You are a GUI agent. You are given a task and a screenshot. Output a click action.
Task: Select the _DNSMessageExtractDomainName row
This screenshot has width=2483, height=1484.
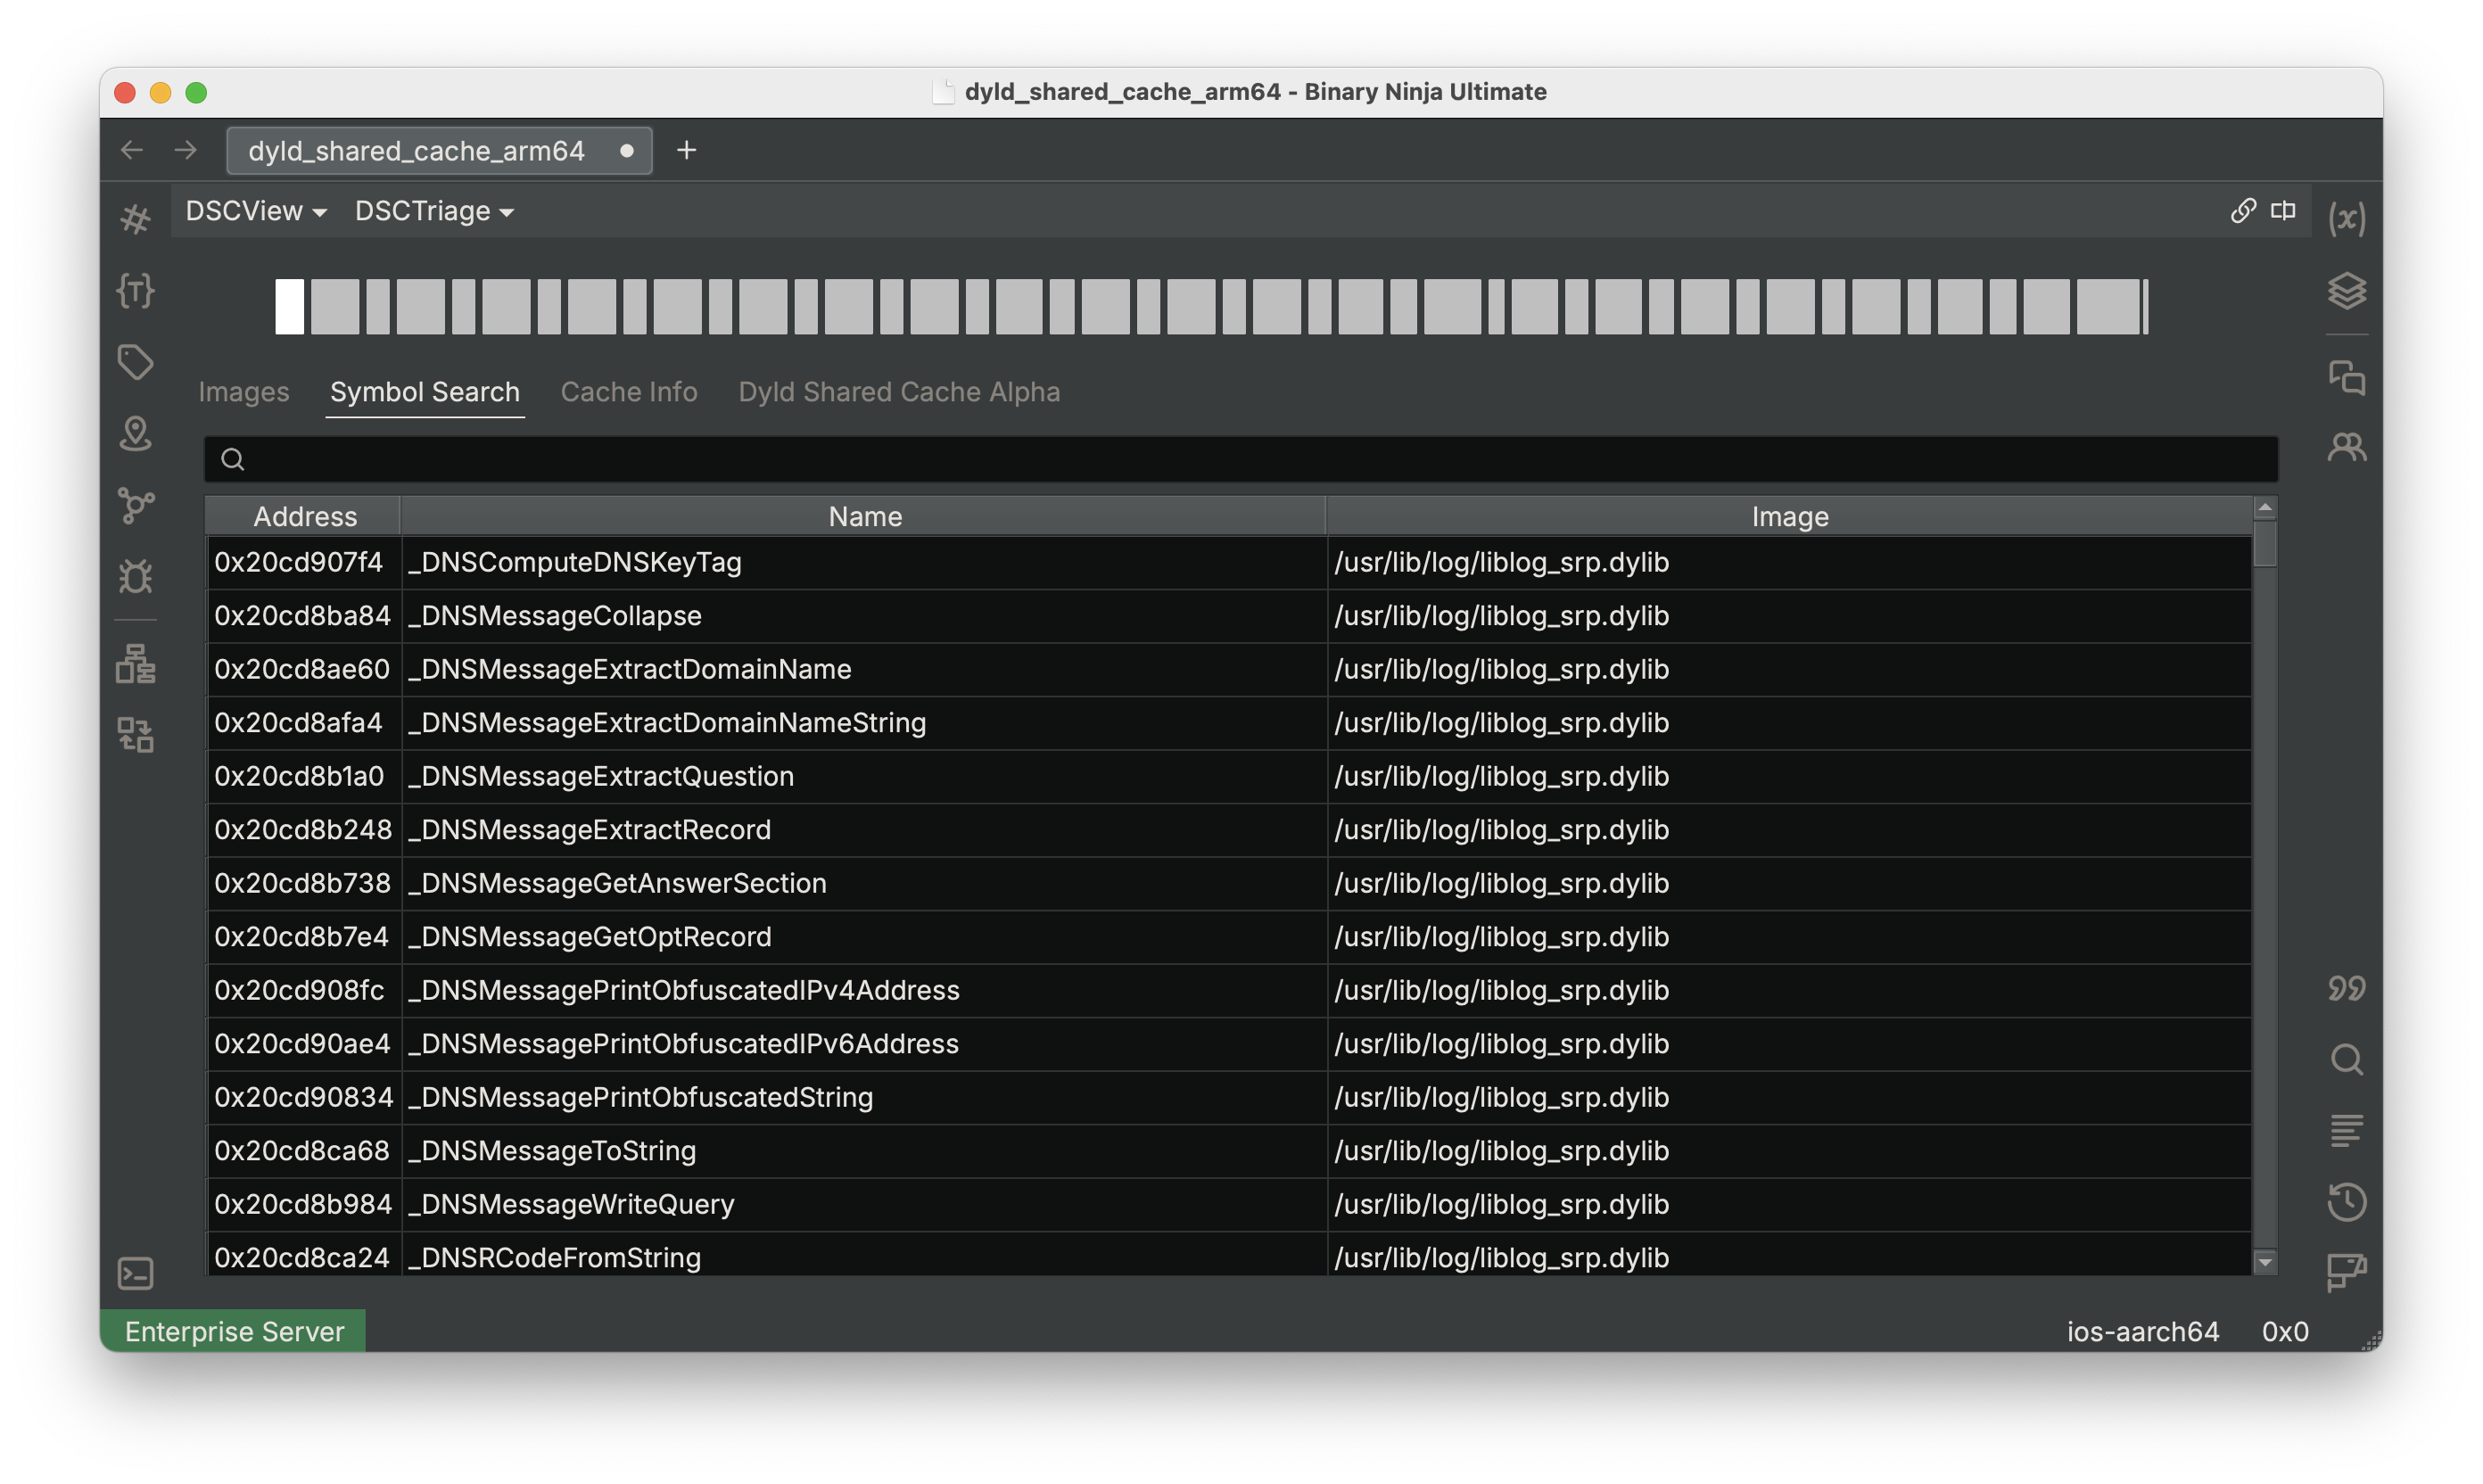click(1228, 669)
